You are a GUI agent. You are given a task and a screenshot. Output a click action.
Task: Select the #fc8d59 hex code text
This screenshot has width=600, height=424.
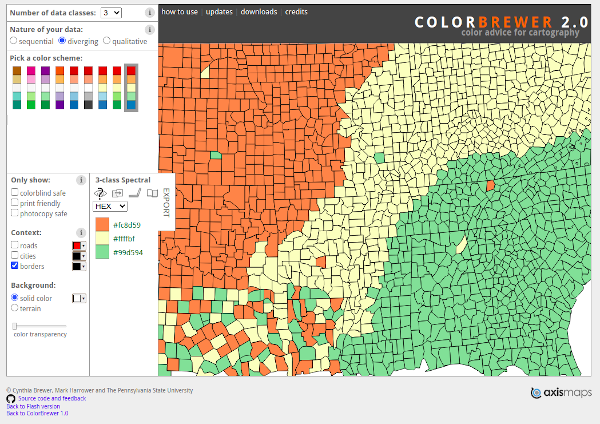(127, 225)
